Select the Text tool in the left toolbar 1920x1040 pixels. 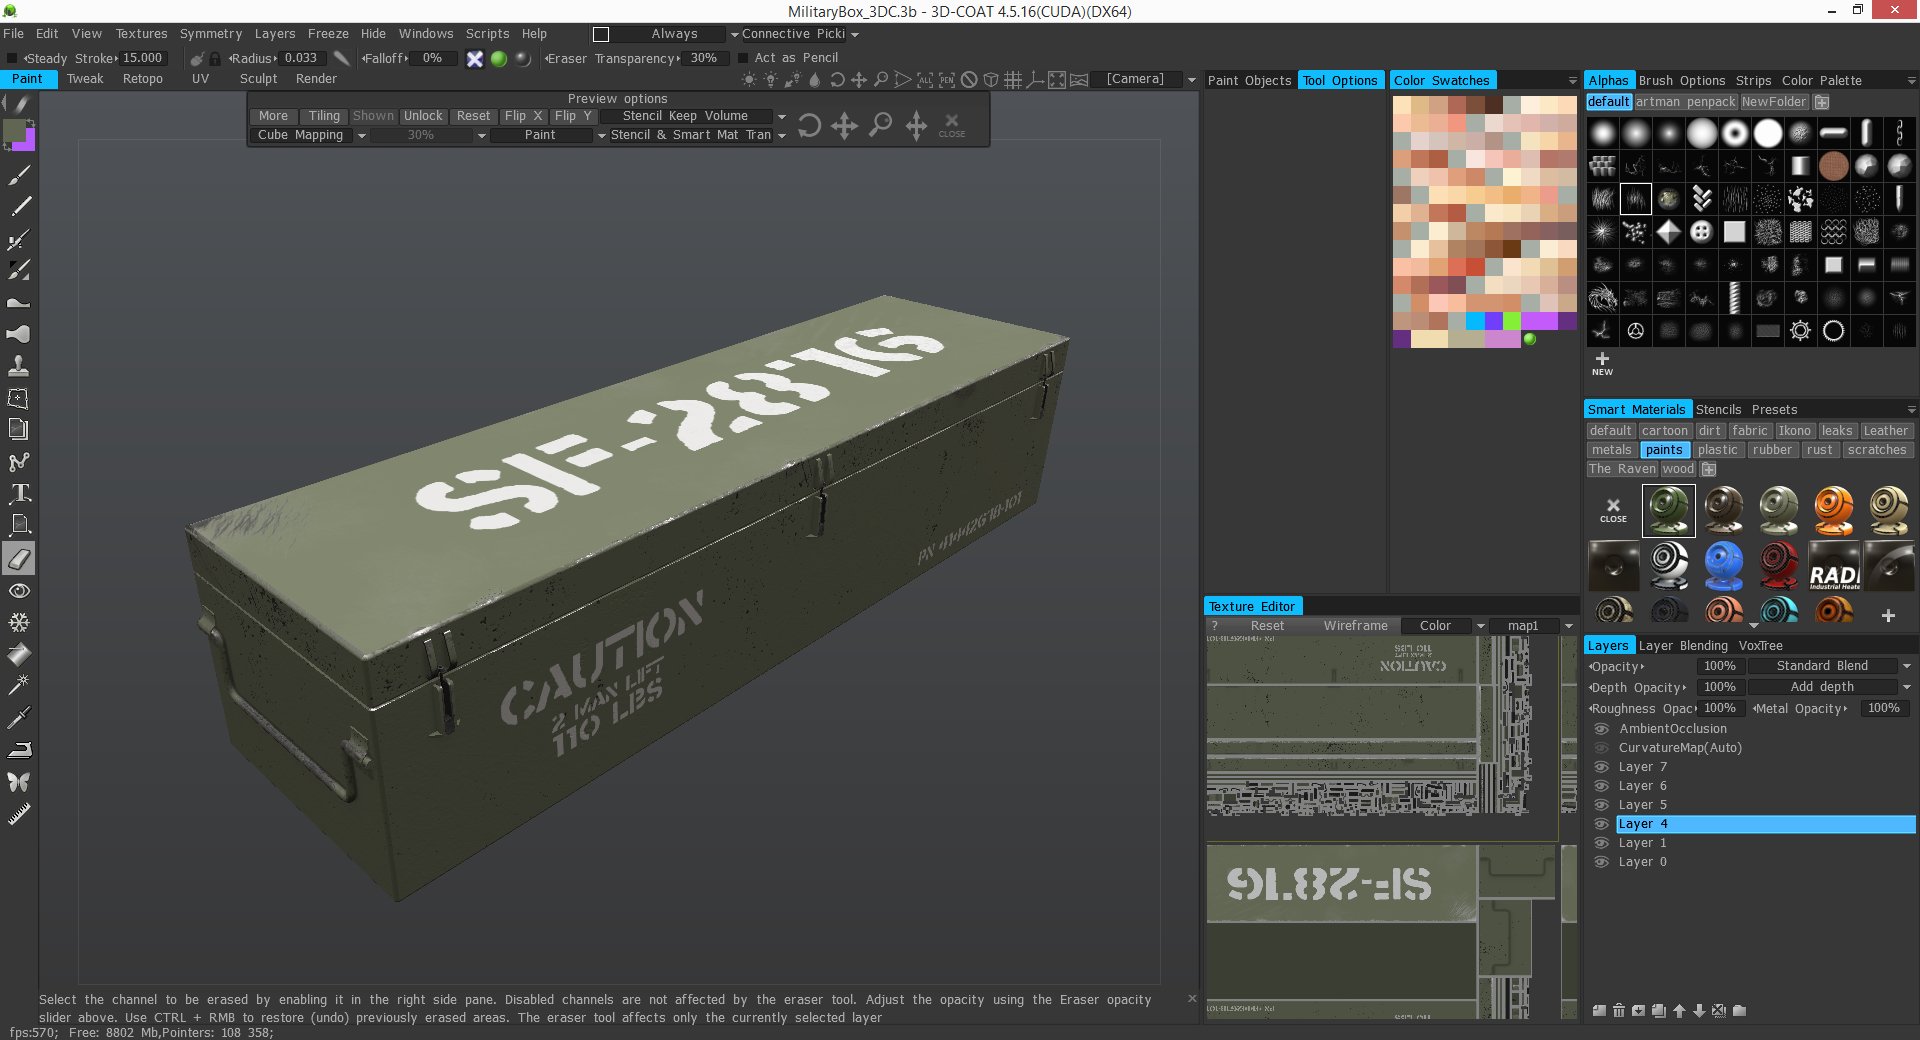(18, 492)
